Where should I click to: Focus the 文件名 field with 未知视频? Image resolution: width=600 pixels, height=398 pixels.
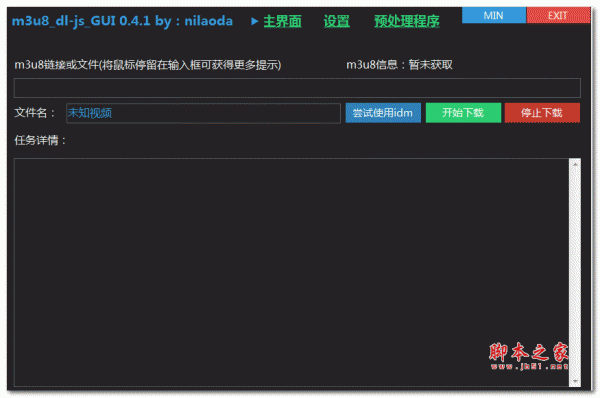pyautogui.click(x=203, y=113)
